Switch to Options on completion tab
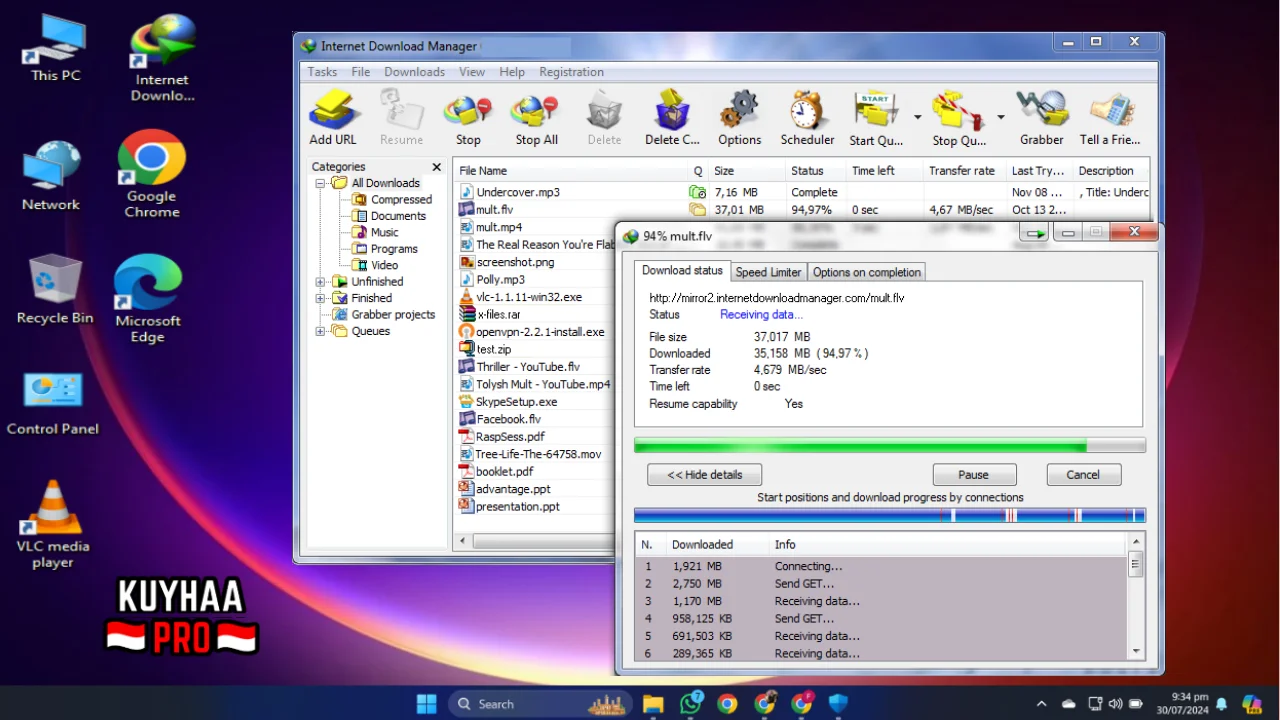Image resolution: width=1280 pixels, height=720 pixels. coord(866,272)
